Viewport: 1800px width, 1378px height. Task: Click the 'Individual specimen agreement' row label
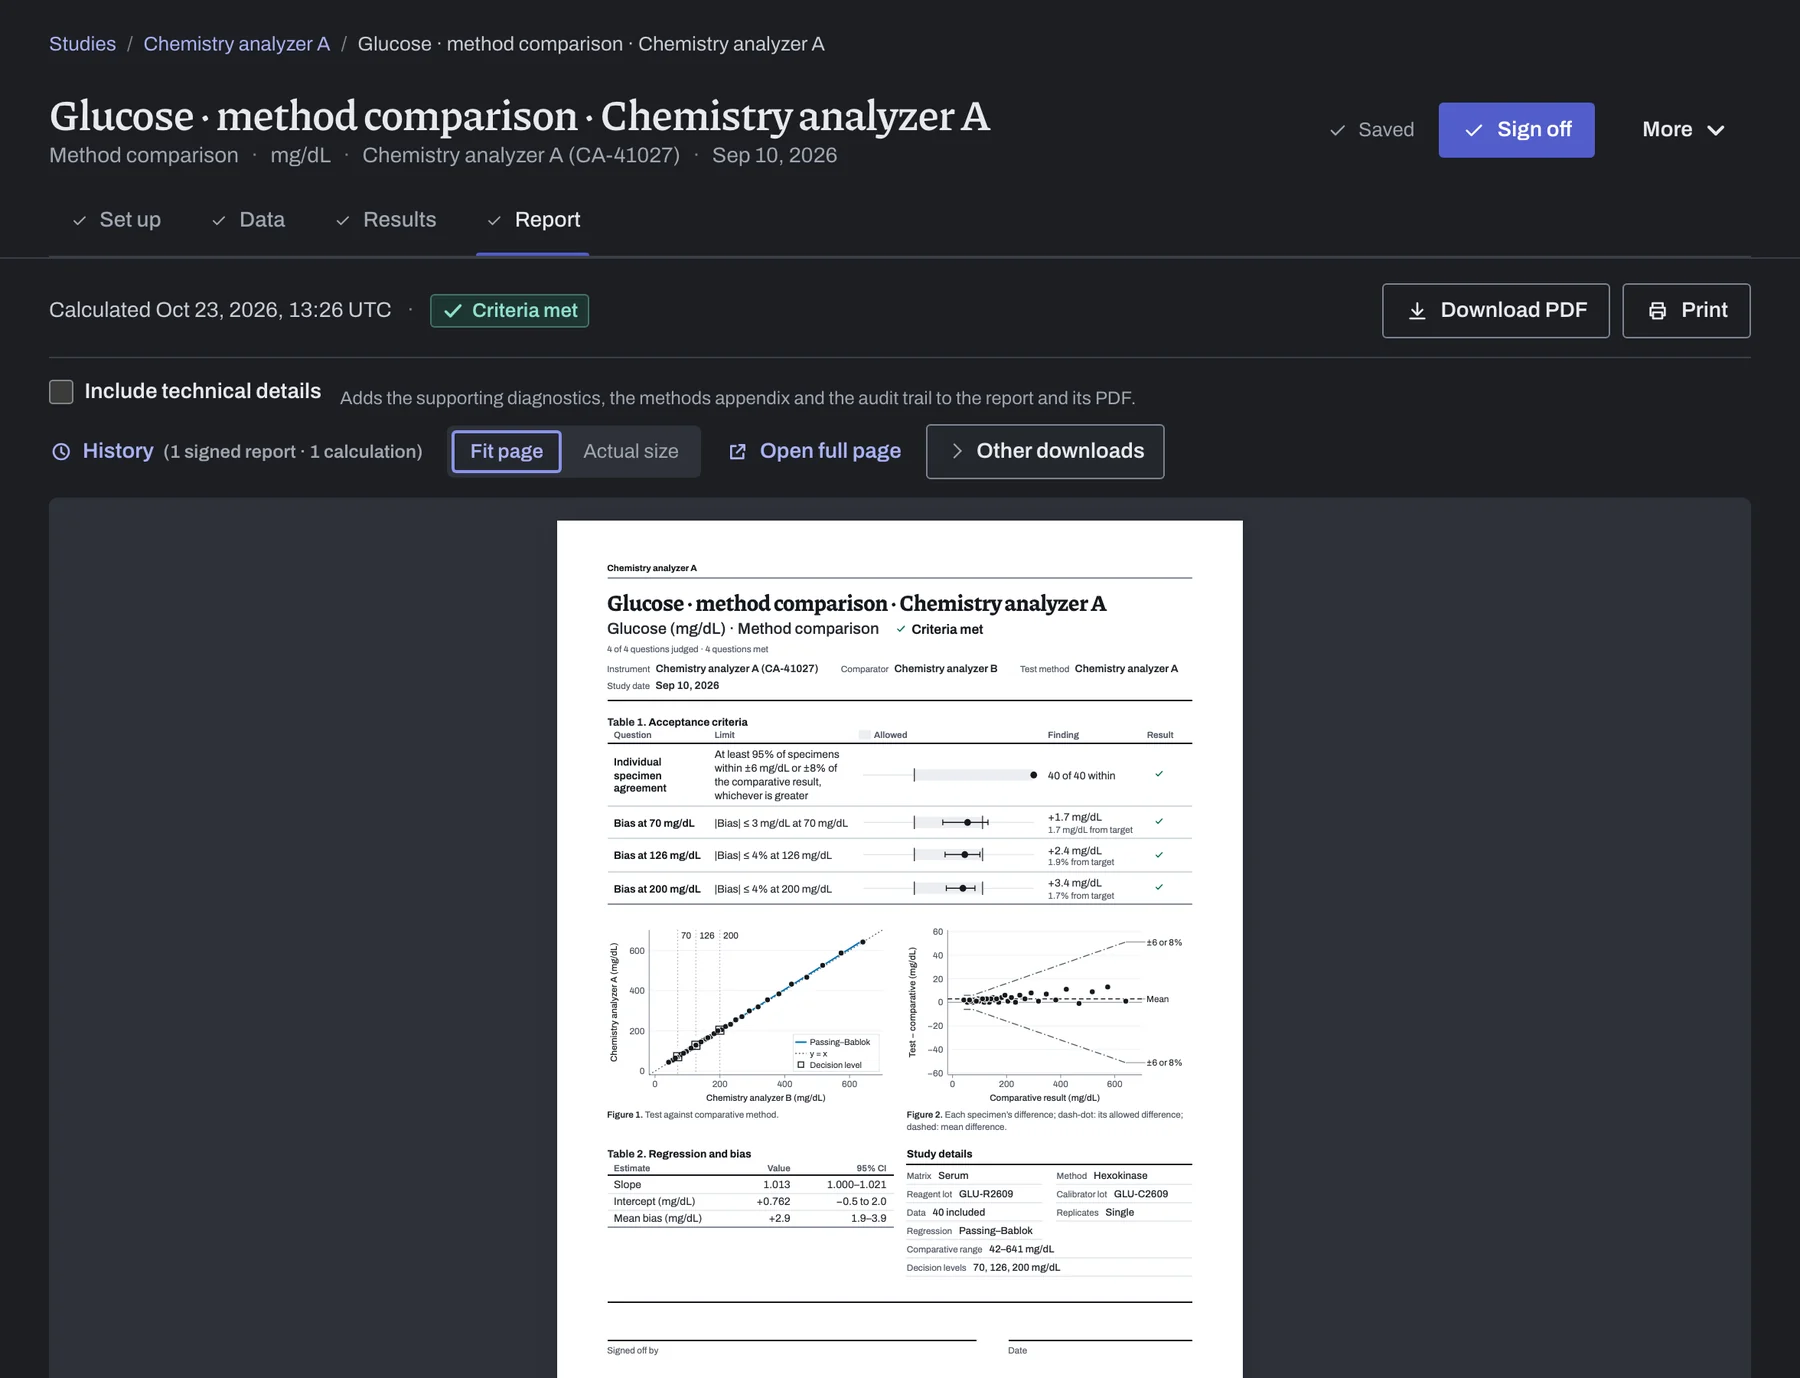pos(640,775)
